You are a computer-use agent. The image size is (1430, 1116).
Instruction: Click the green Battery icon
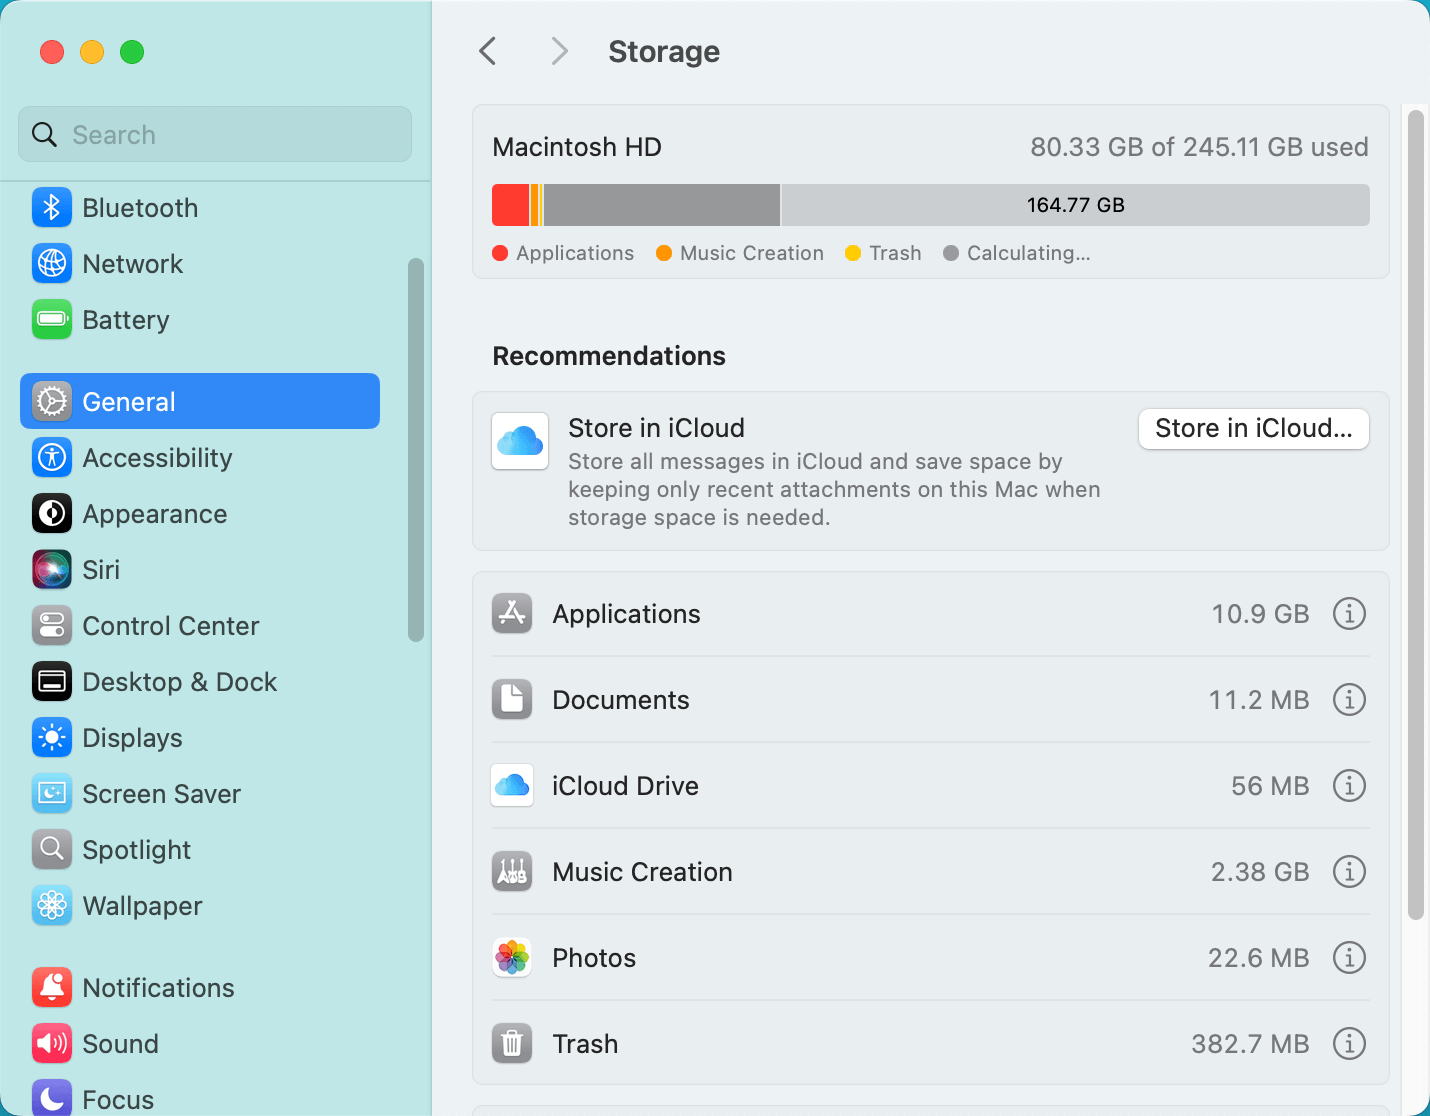coord(51,320)
